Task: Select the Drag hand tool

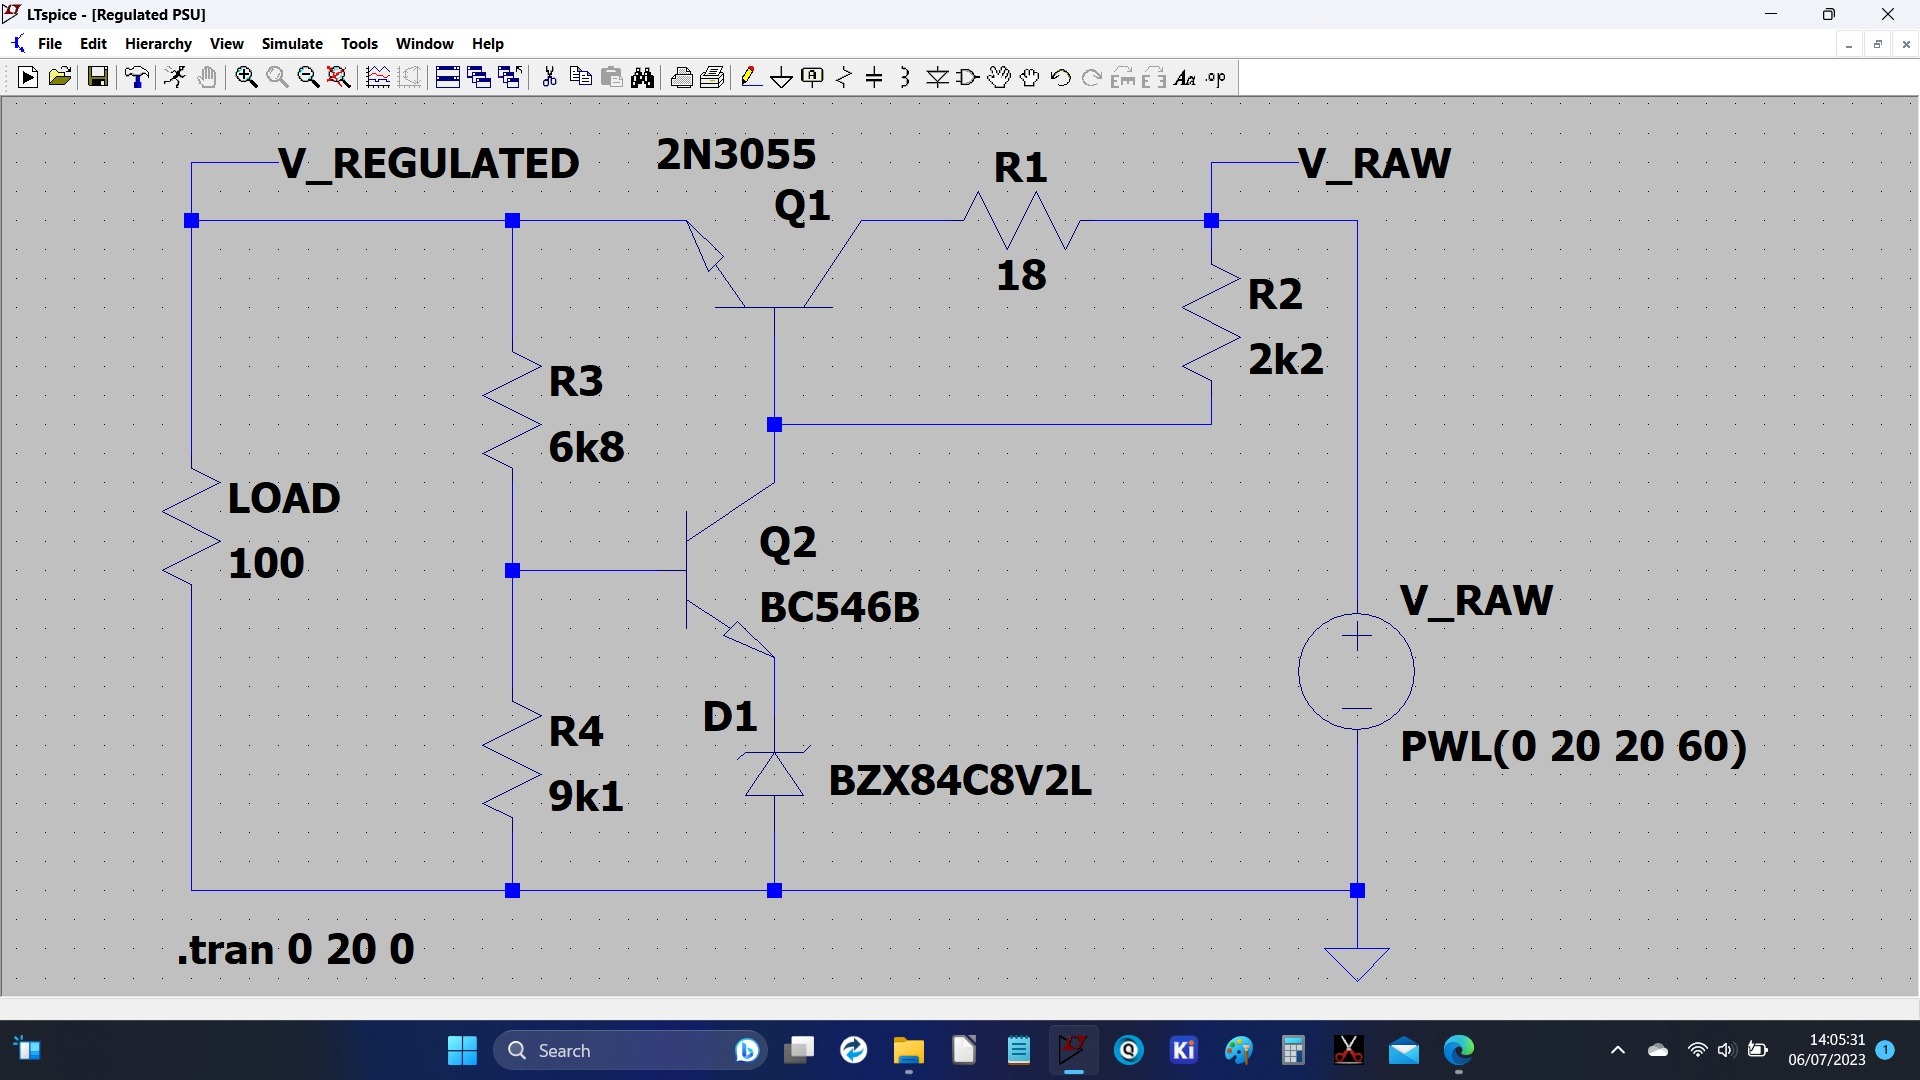Action: [1030, 78]
